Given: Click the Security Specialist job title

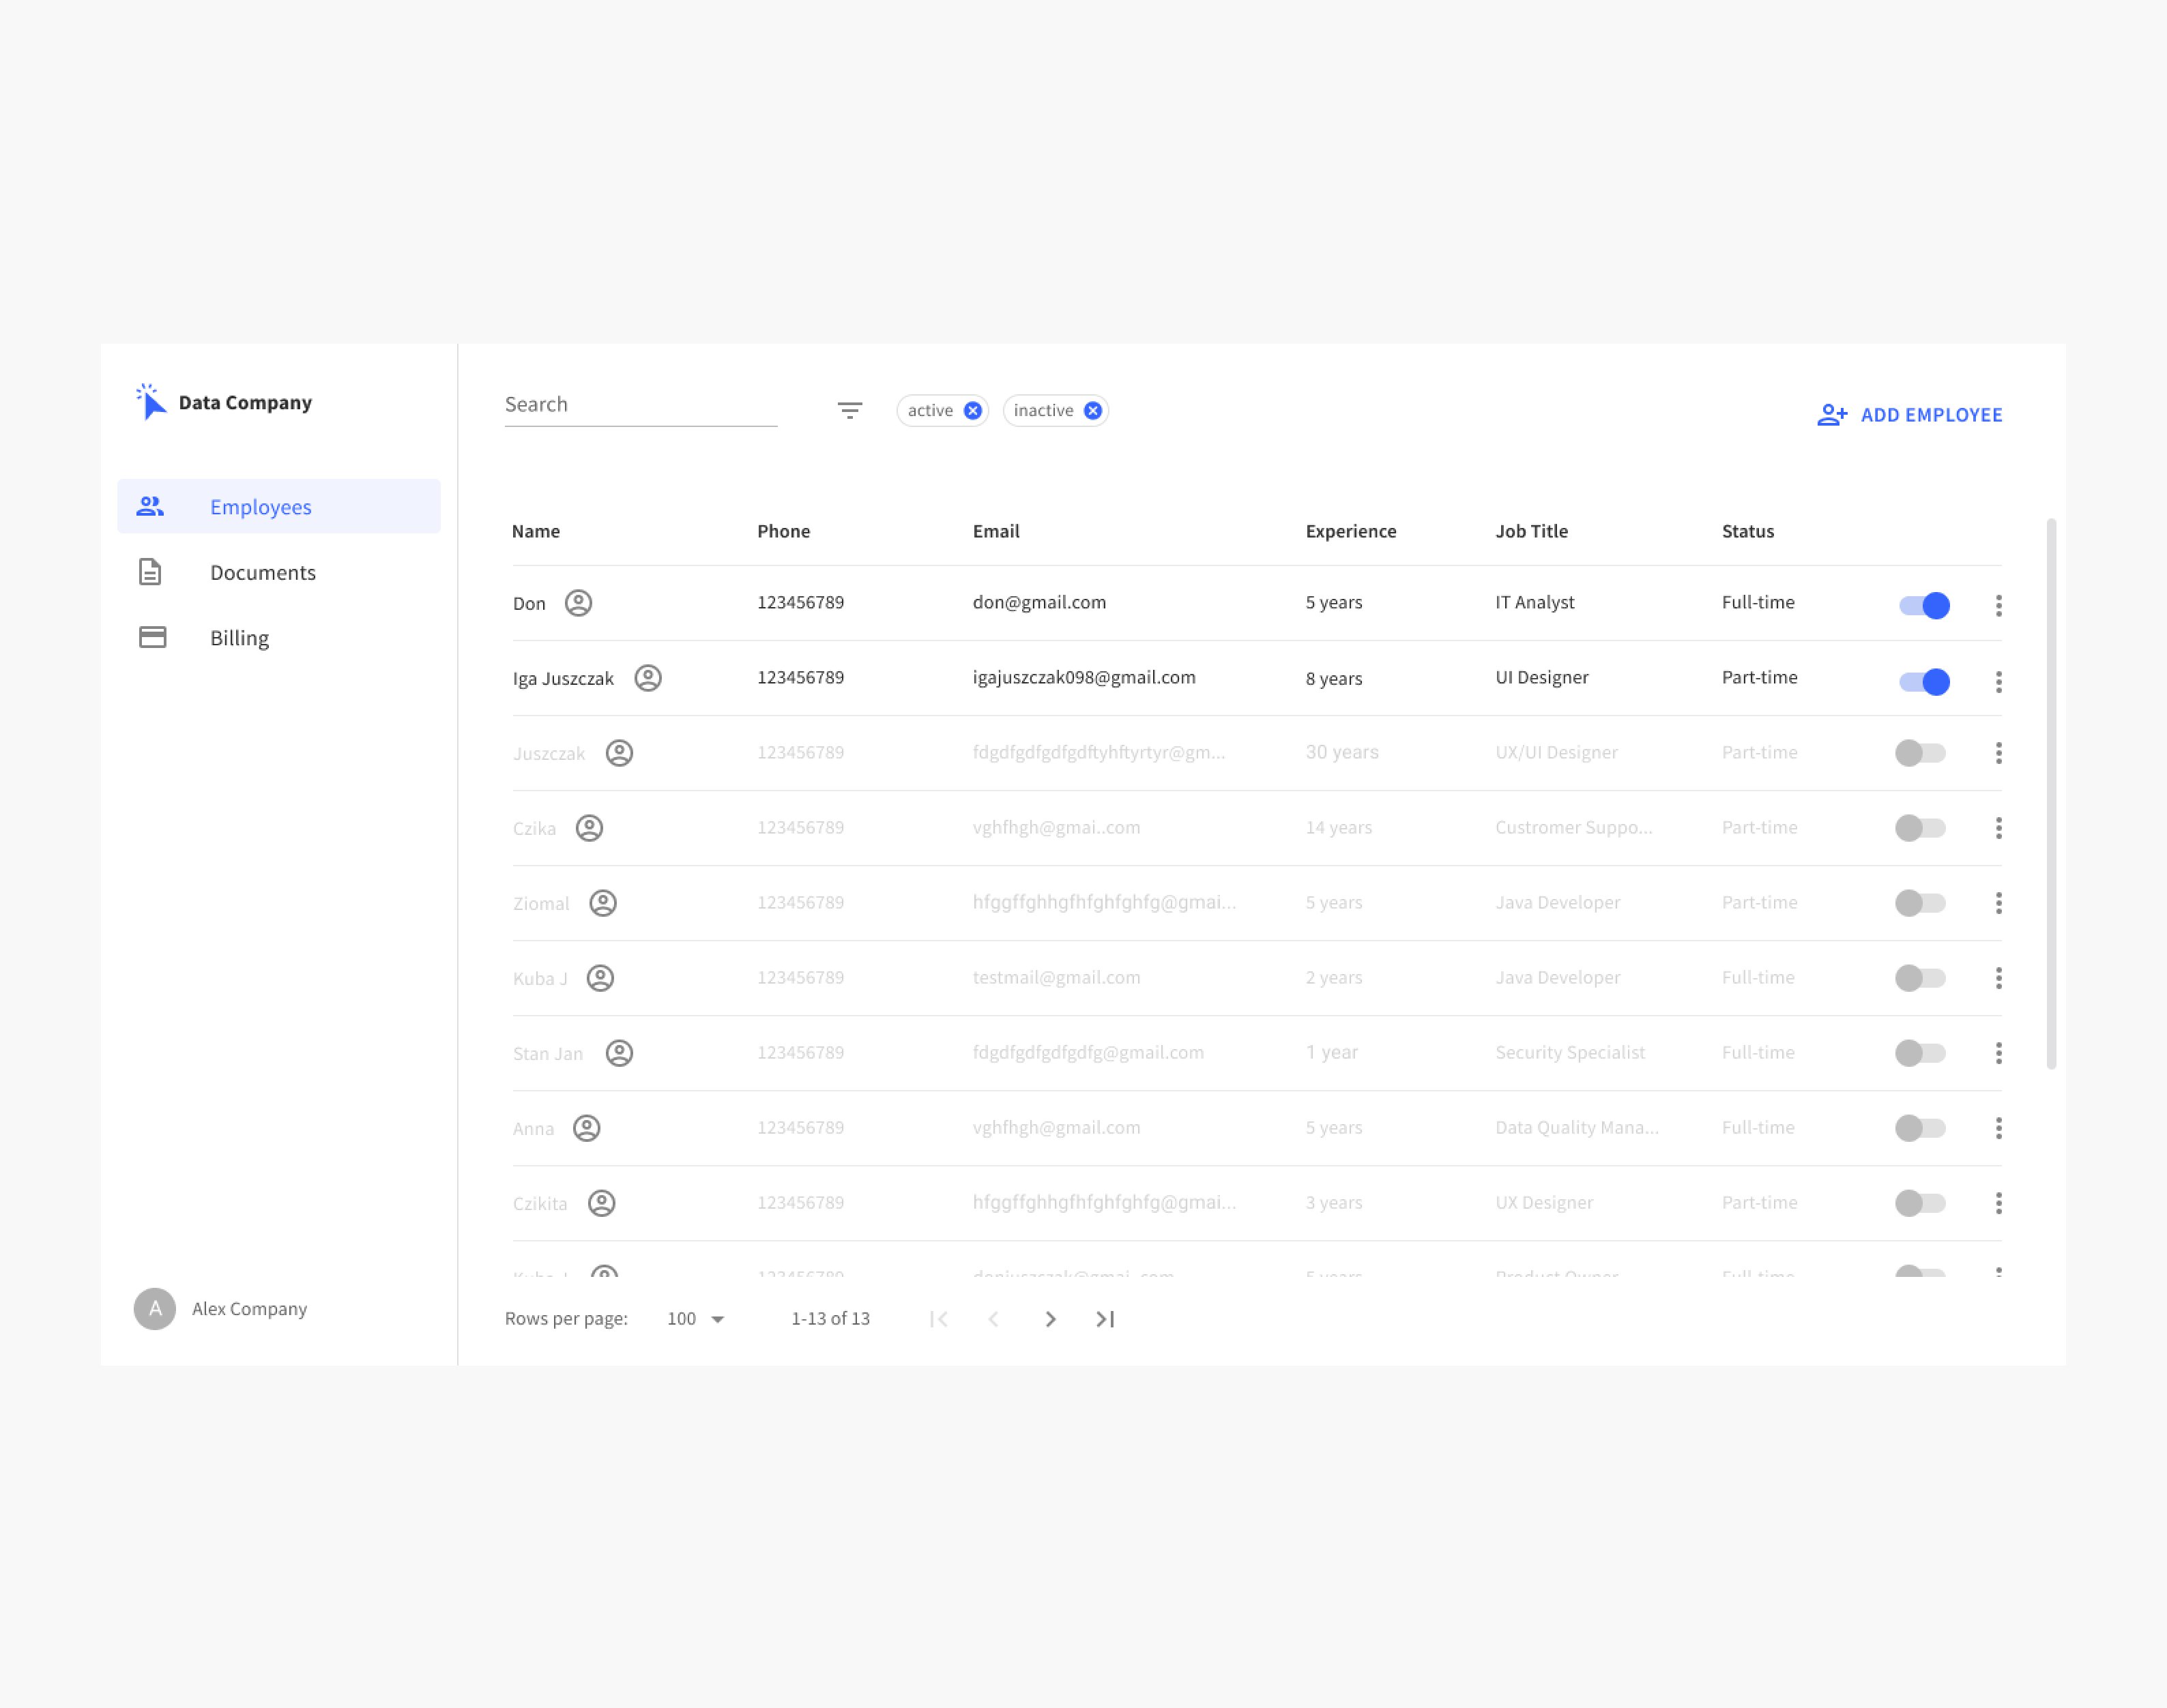Looking at the screenshot, I should click(1569, 1052).
